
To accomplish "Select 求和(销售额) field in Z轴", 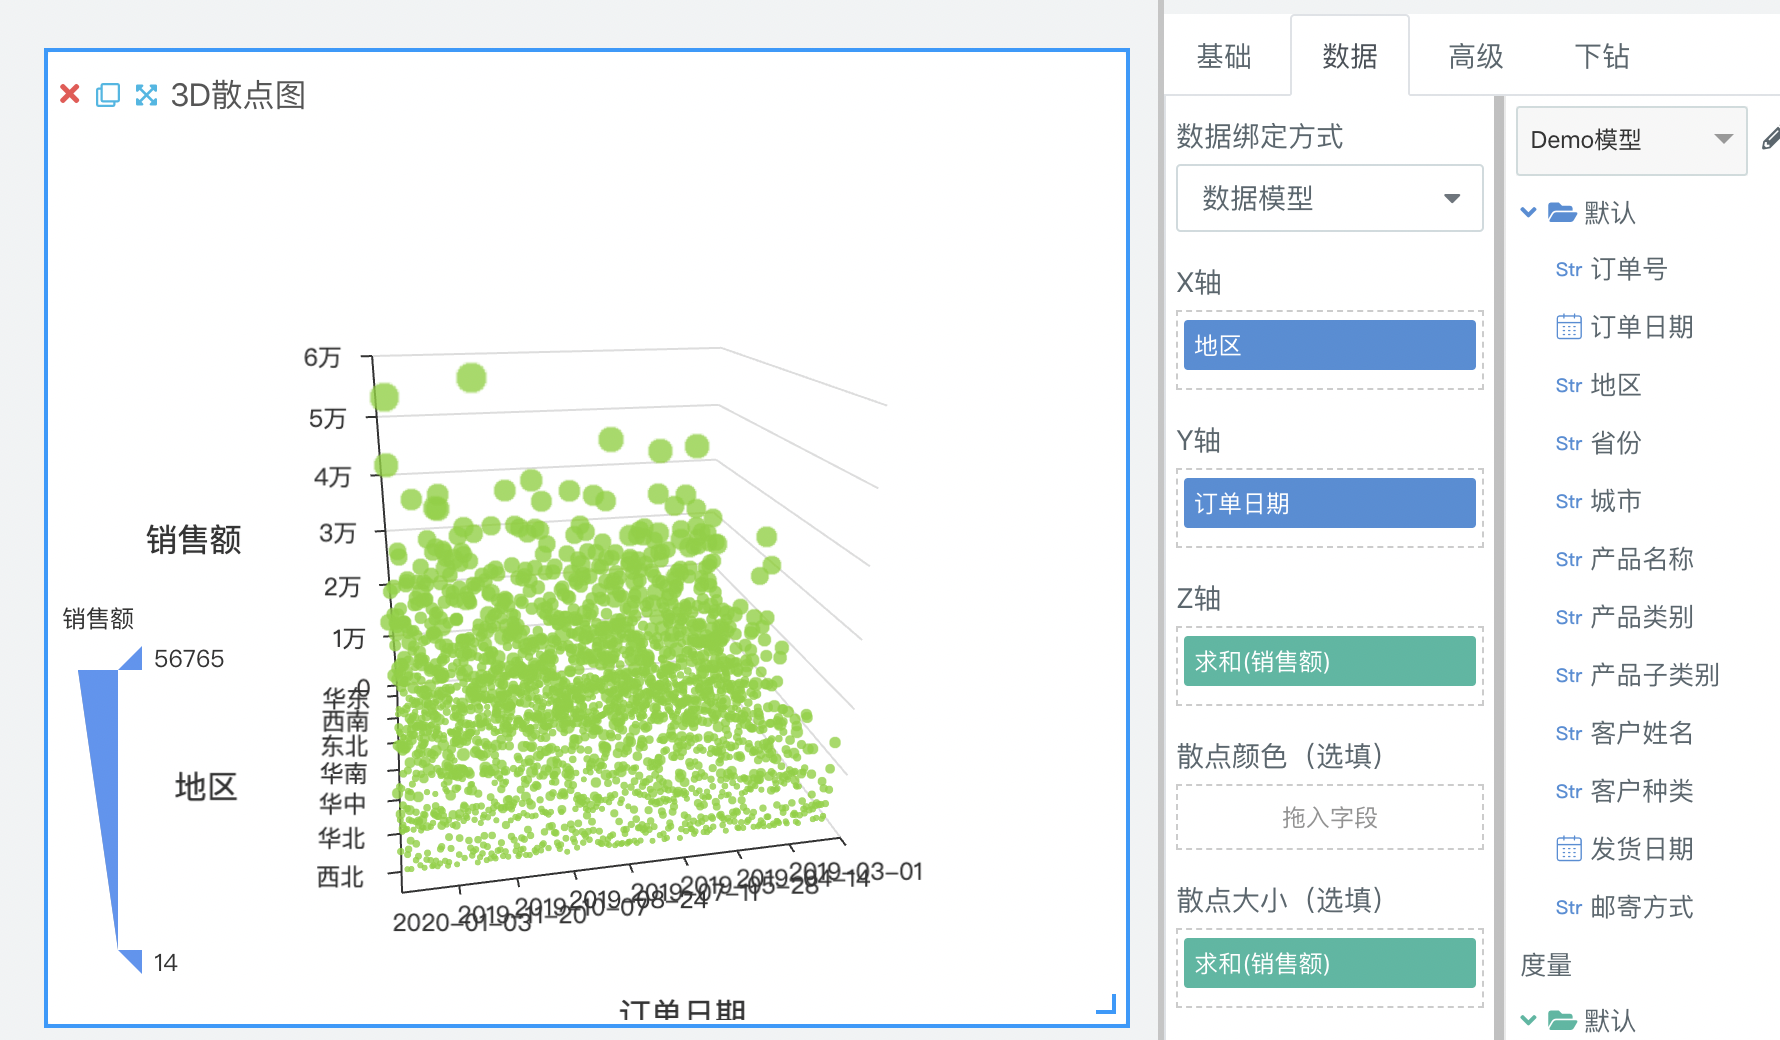I will pos(1330,661).
